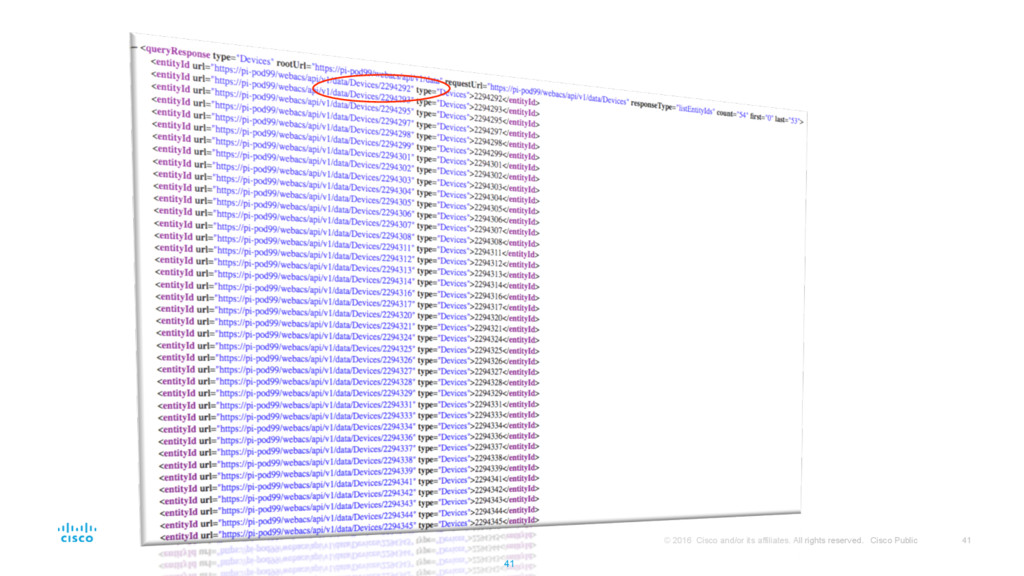Click the entityId row for 2294345
1024x576 pixels.
coord(351,529)
